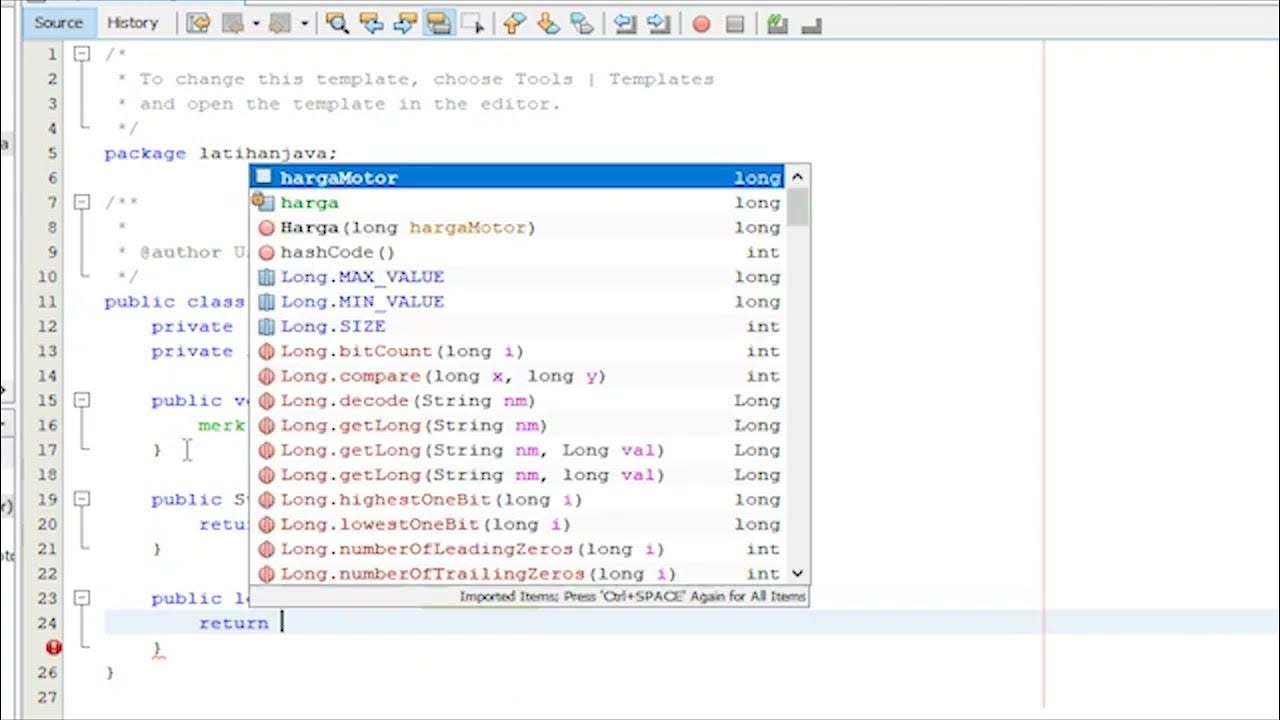Click the completion list scrollbar thumb
The width and height of the screenshot is (1280, 720).
[797, 207]
